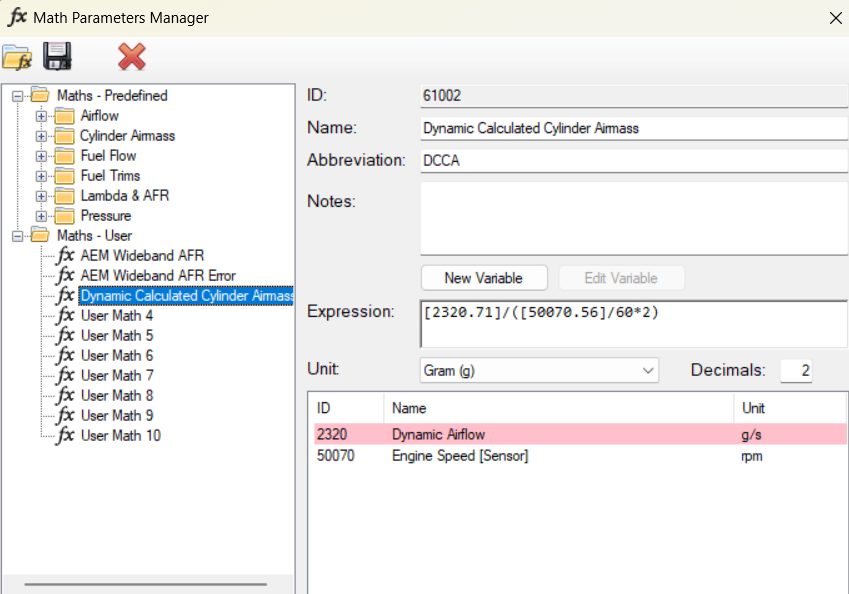Select User Math 7
Viewport: 849px width, 594px height.
pos(117,376)
